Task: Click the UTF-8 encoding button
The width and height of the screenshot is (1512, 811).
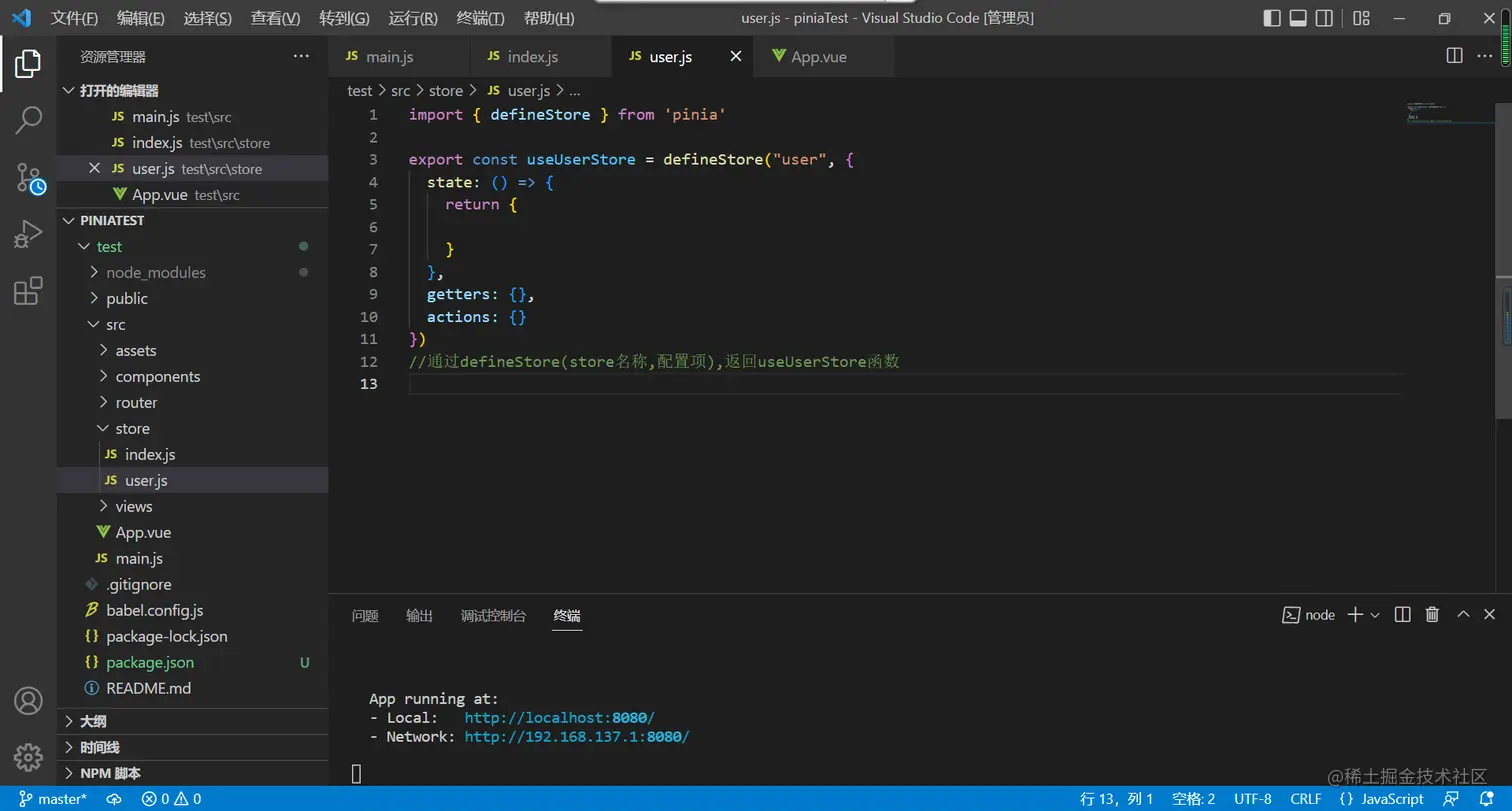Action: pos(1253,799)
